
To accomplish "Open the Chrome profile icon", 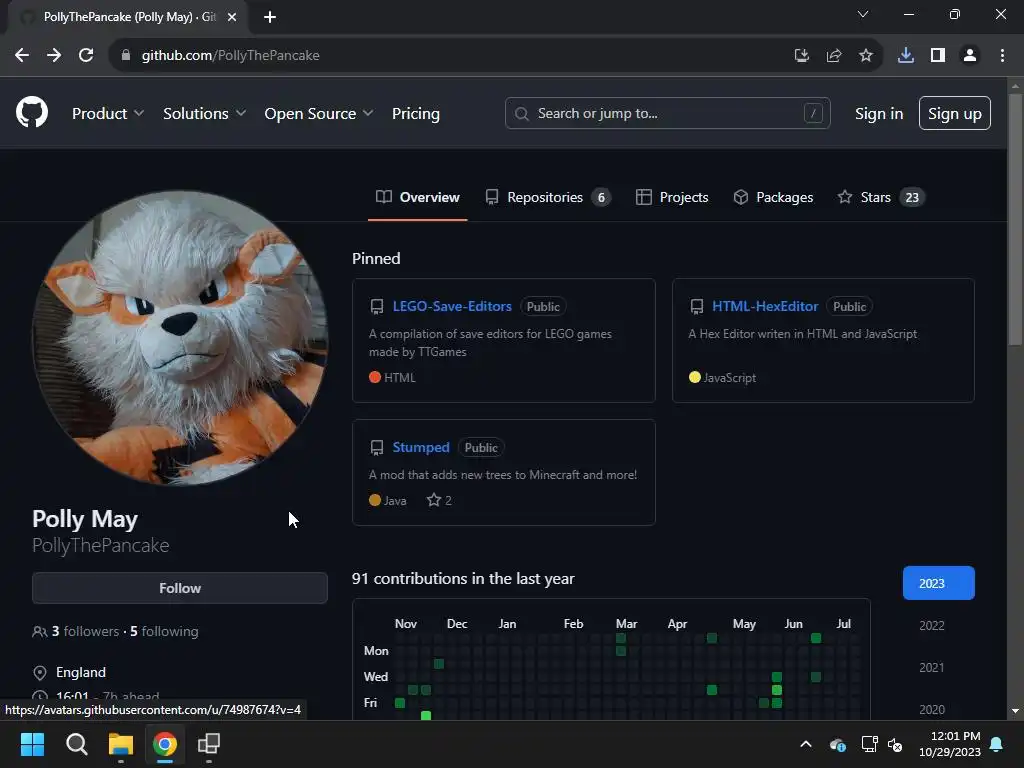I will coord(970,56).
